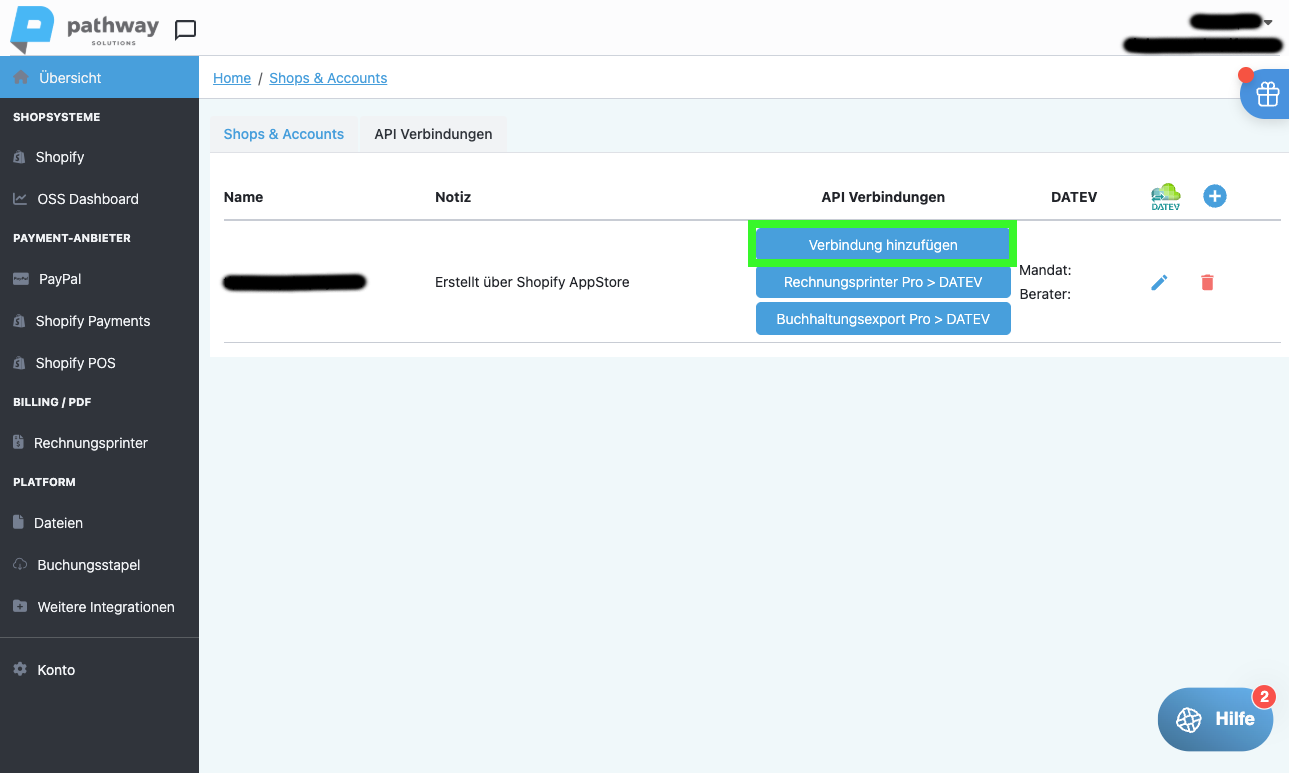This screenshot has height=773, width=1289.
Task: Switch to the API Verbindungen tab
Action: [x=433, y=134]
